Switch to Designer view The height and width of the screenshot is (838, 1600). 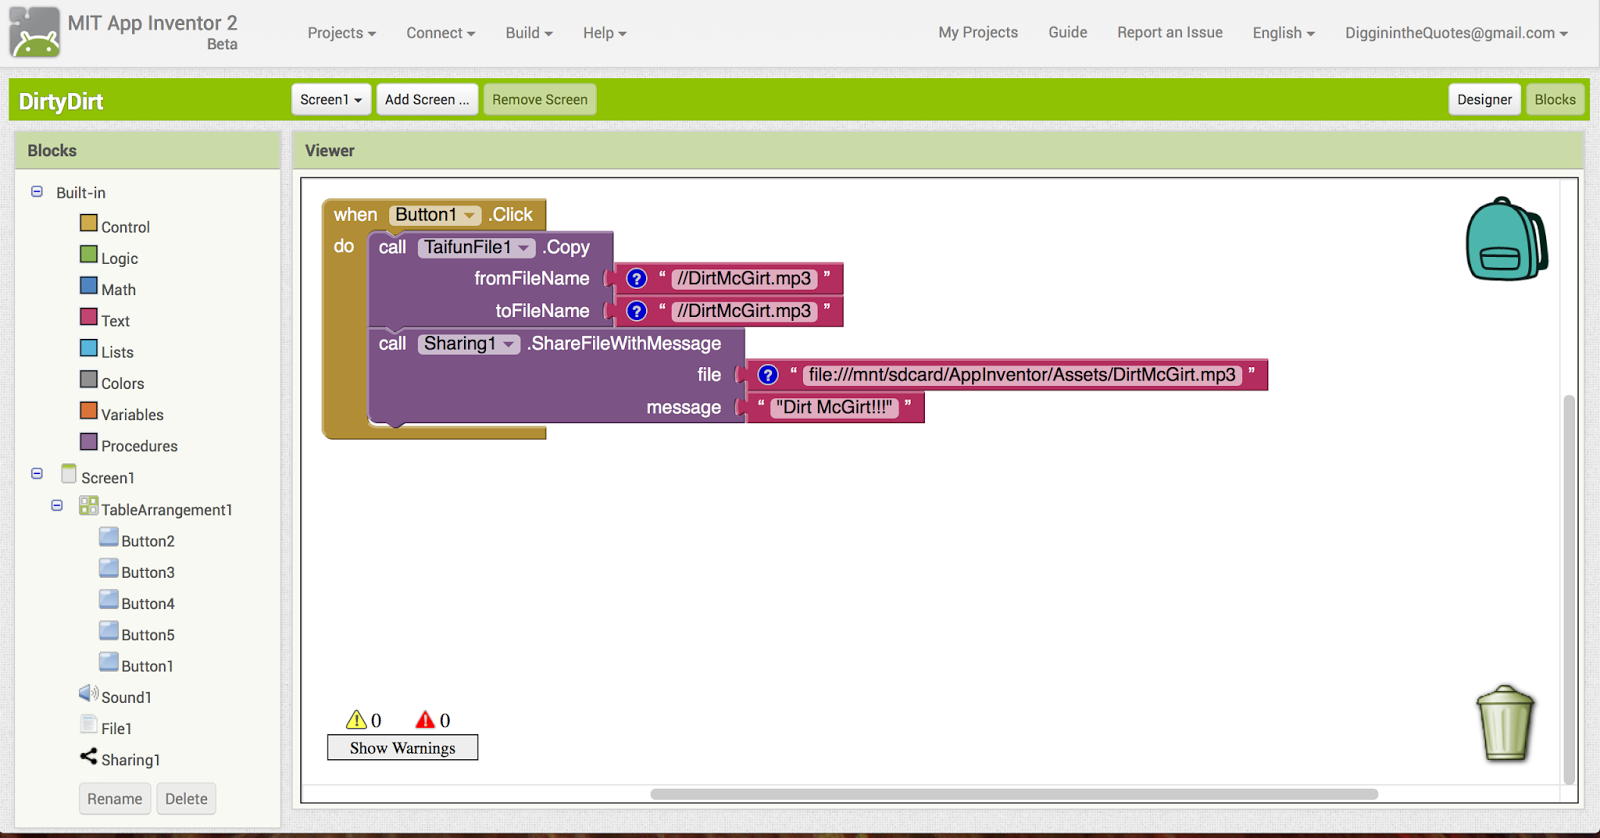[1484, 99]
